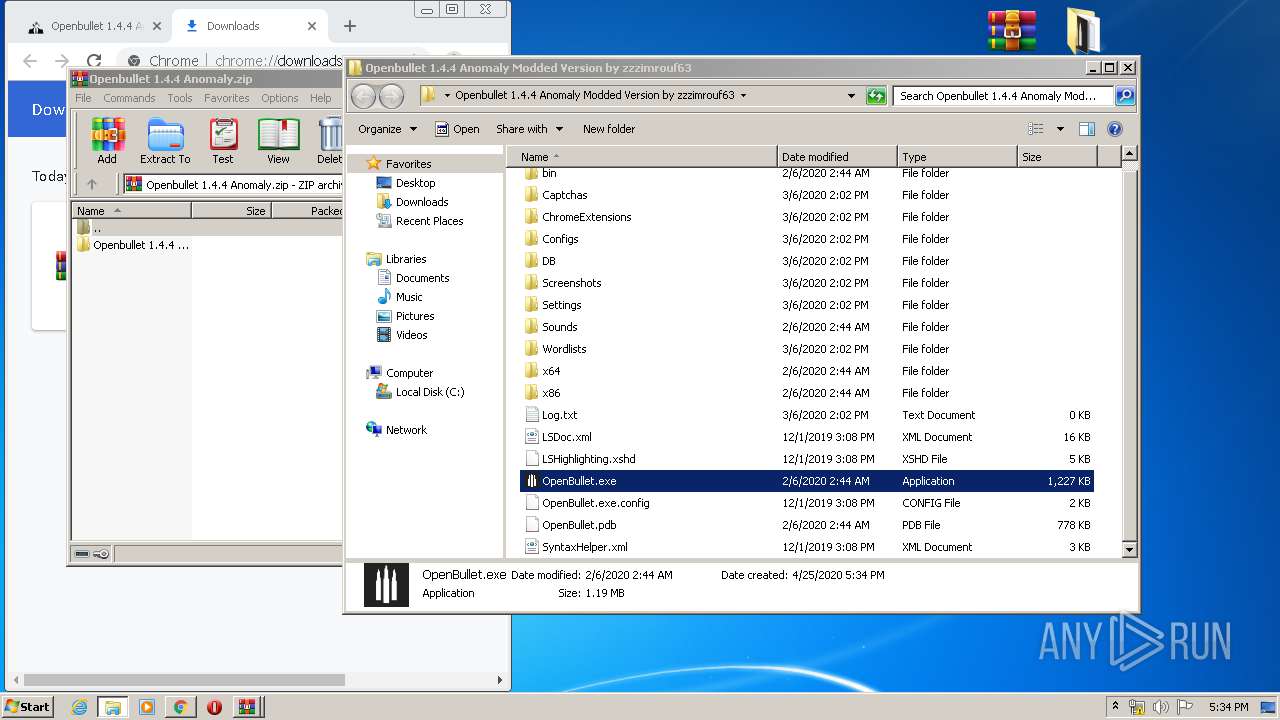Open WinRAR Tools menu
The height and width of the screenshot is (720, 1280).
(180, 98)
